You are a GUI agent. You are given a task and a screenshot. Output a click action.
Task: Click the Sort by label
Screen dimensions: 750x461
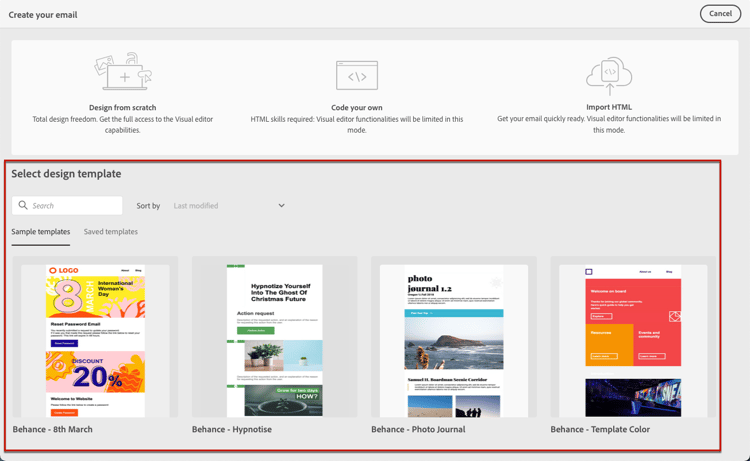click(x=148, y=206)
